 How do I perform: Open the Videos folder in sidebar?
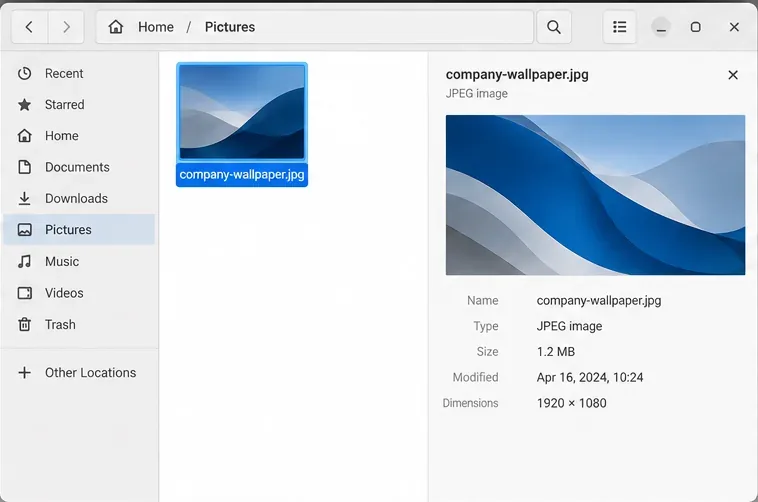tap(79, 293)
